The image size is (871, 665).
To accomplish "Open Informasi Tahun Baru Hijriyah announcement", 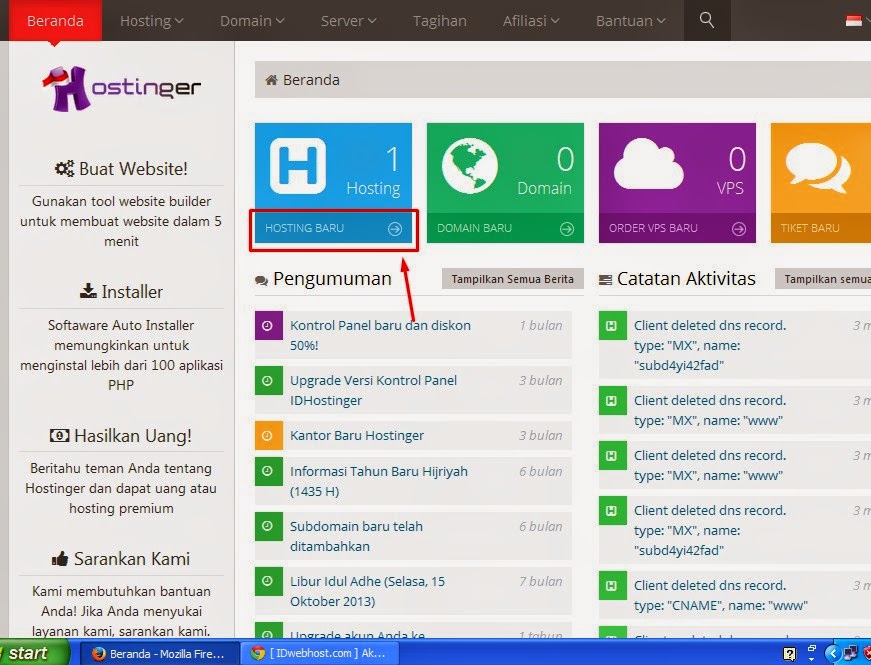I will pos(379,481).
